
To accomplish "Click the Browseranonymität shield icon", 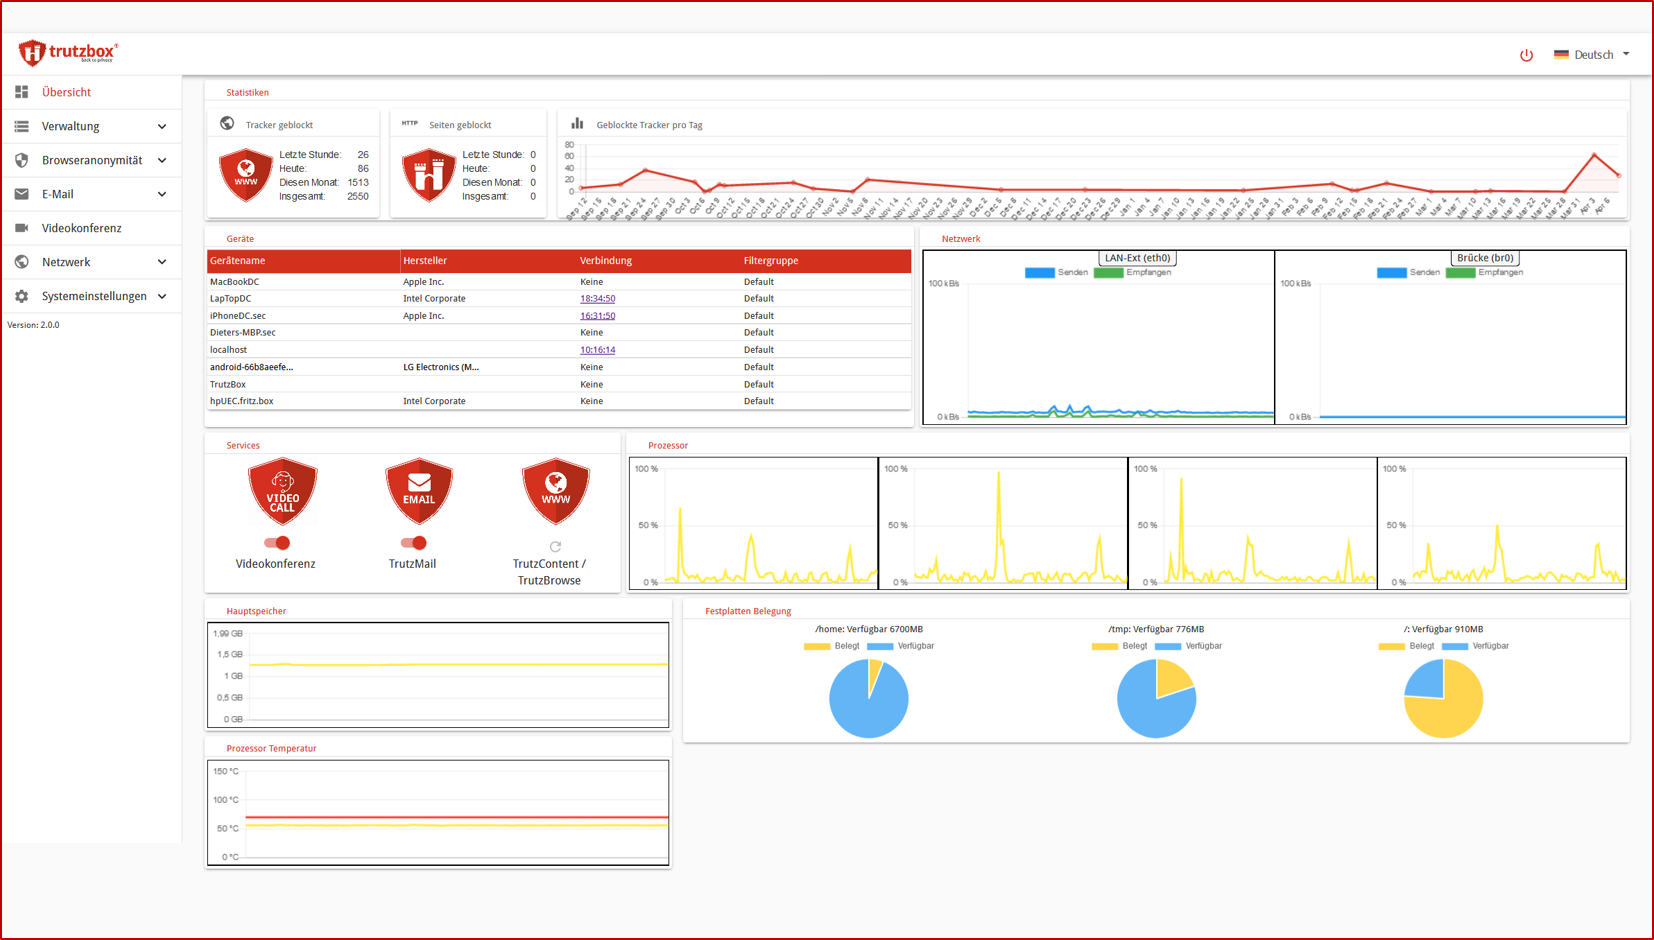I will point(22,160).
